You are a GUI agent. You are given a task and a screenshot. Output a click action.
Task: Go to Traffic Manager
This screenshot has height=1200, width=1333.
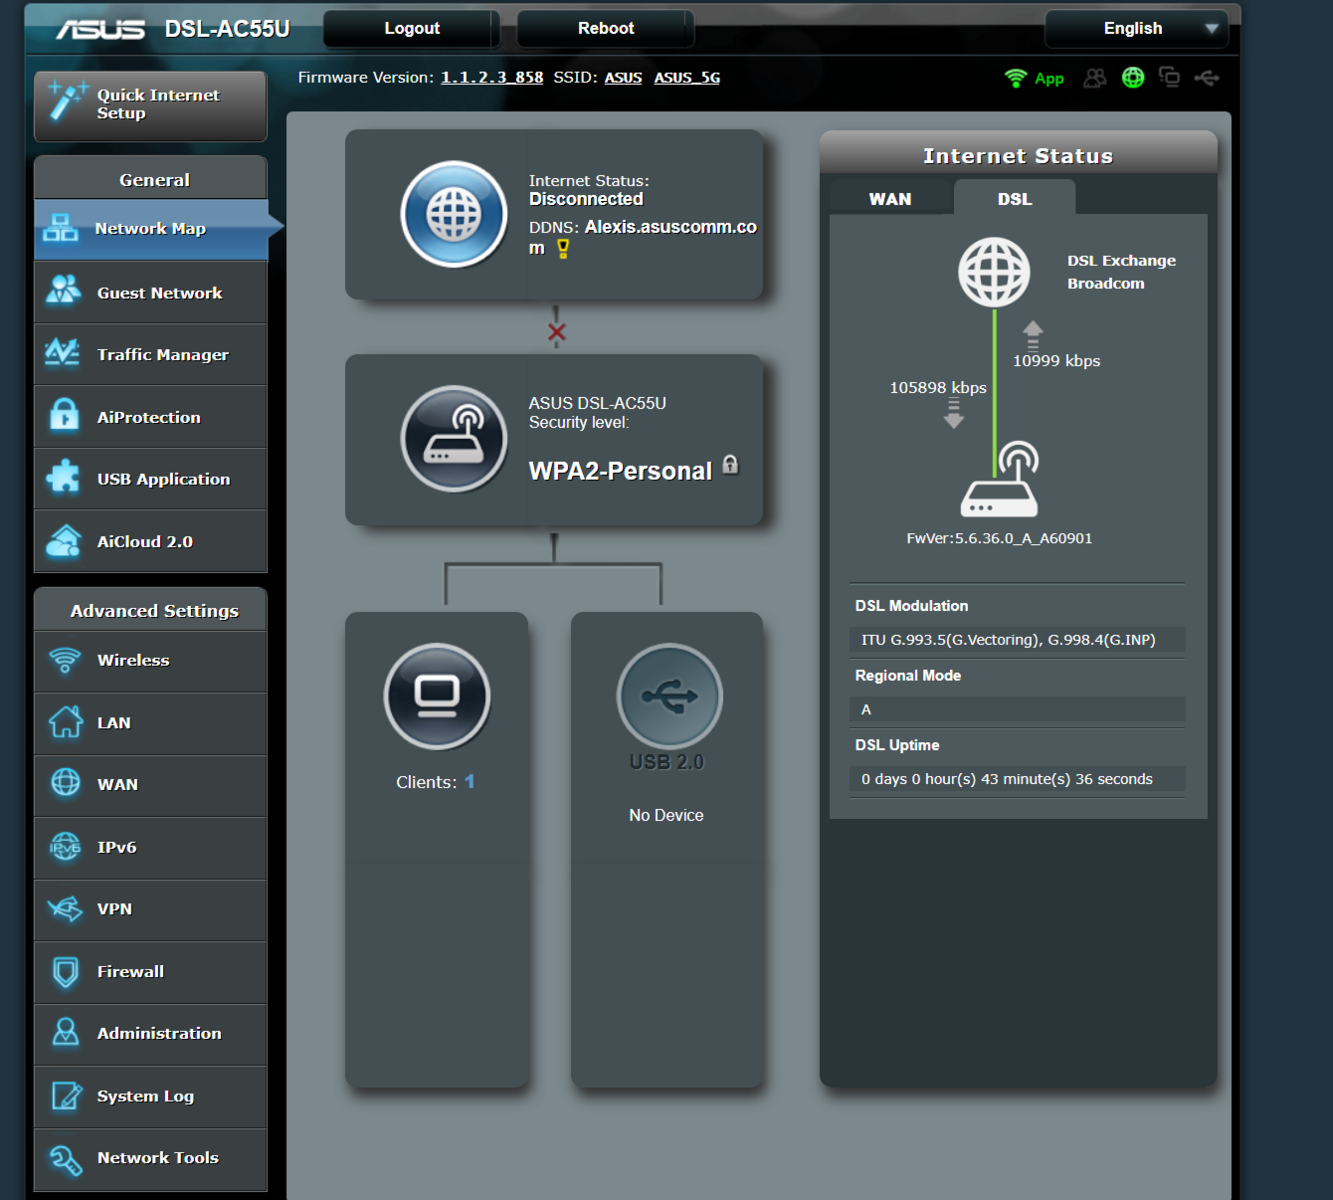tap(151, 355)
